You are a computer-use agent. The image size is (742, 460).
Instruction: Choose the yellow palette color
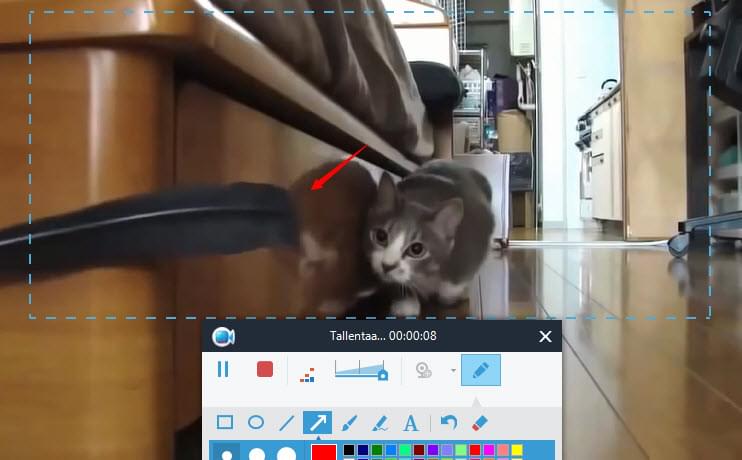517,451
